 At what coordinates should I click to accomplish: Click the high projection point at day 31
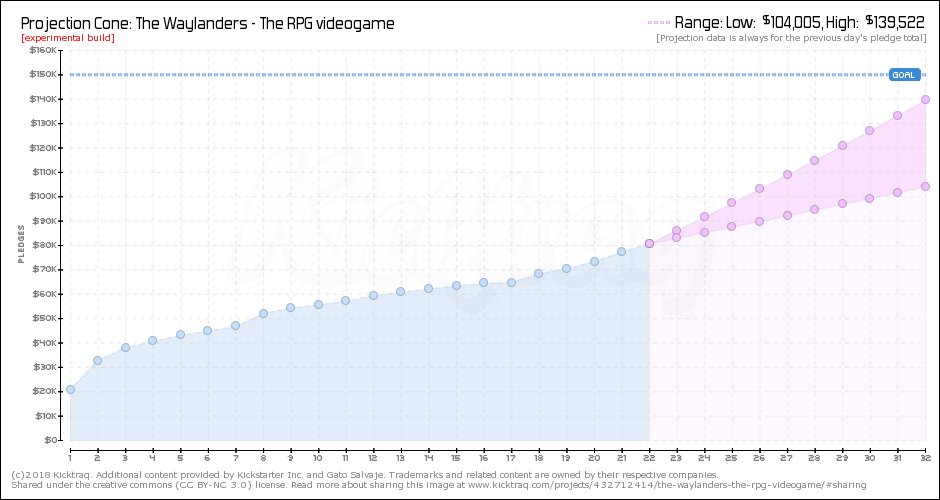coord(897,115)
